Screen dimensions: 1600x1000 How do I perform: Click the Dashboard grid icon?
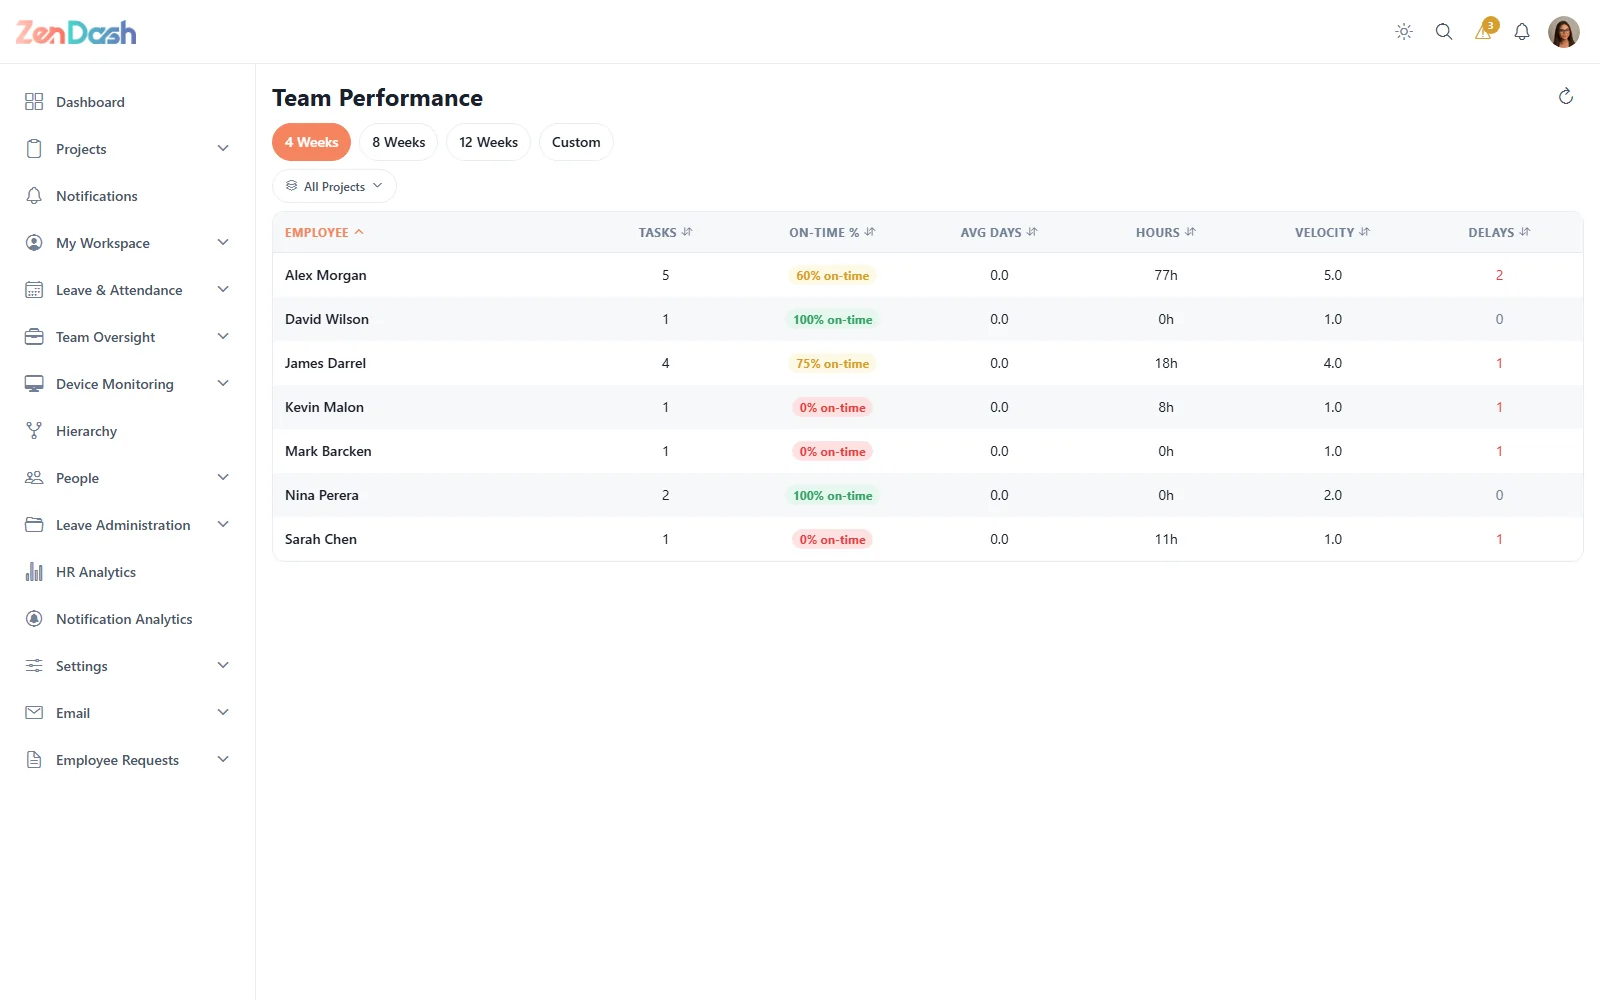point(34,102)
